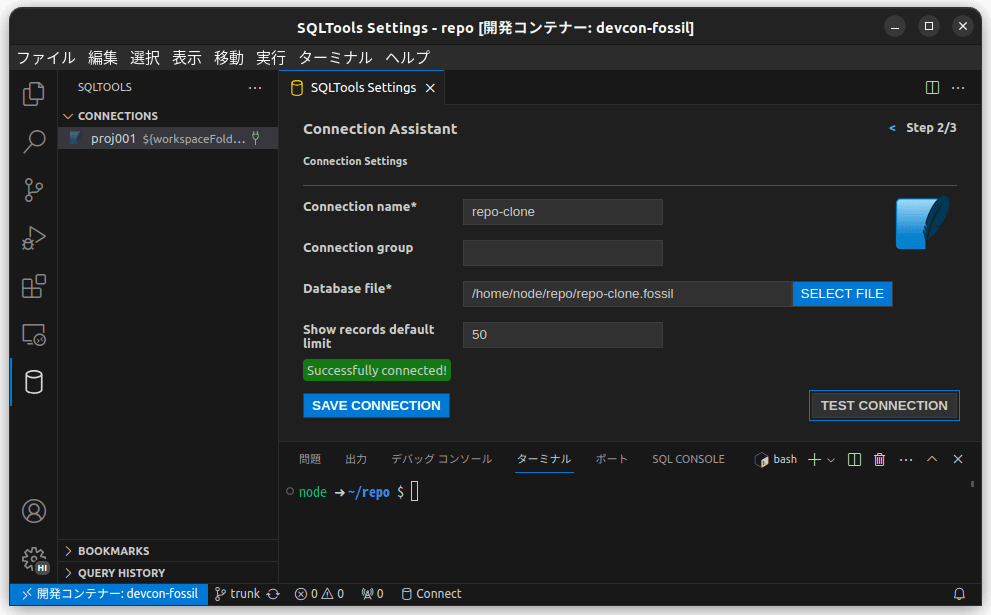Split the terminal panel

tap(854, 460)
